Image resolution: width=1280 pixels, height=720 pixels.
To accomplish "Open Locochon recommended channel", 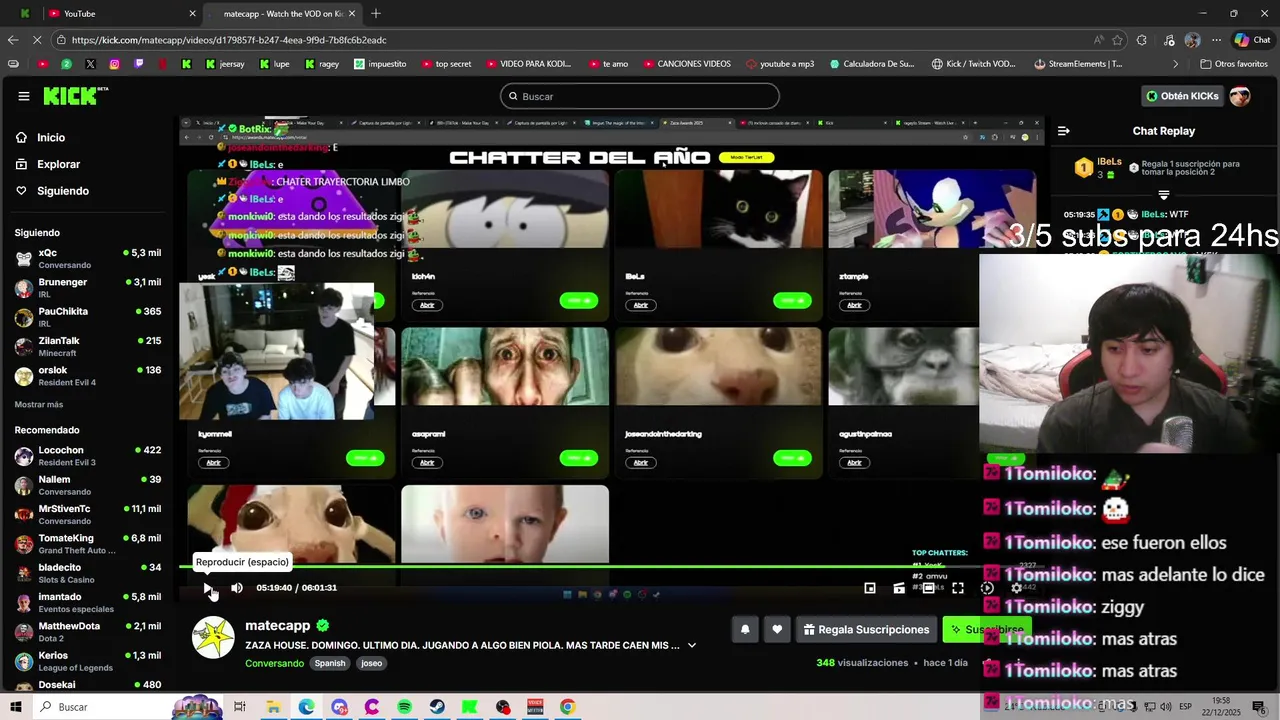I will (x=88, y=456).
